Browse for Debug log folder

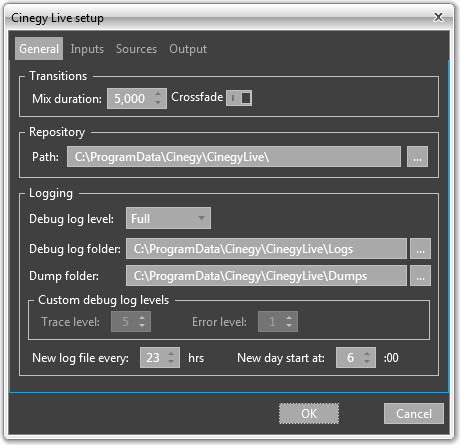(420, 249)
